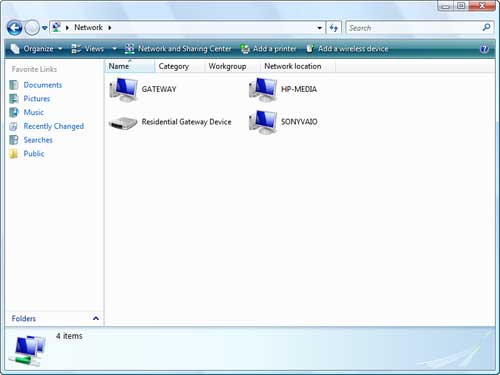Open Recently Changed favorite link
The width and height of the screenshot is (500, 375).
(54, 126)
